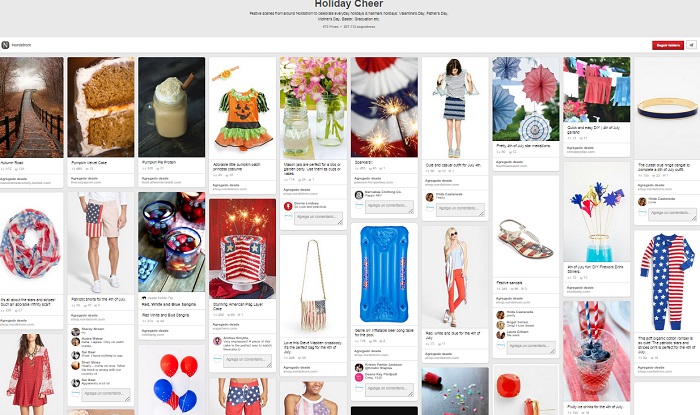Screen dimensions: 700x415
Task: Open the pumpkin princess costume pin image
Action: (x=242, y=108)
